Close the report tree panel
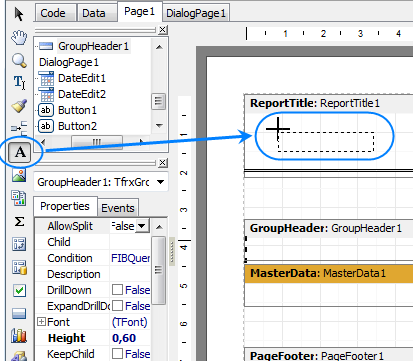This screenshot has width=413, height=361. pos(162,30)
